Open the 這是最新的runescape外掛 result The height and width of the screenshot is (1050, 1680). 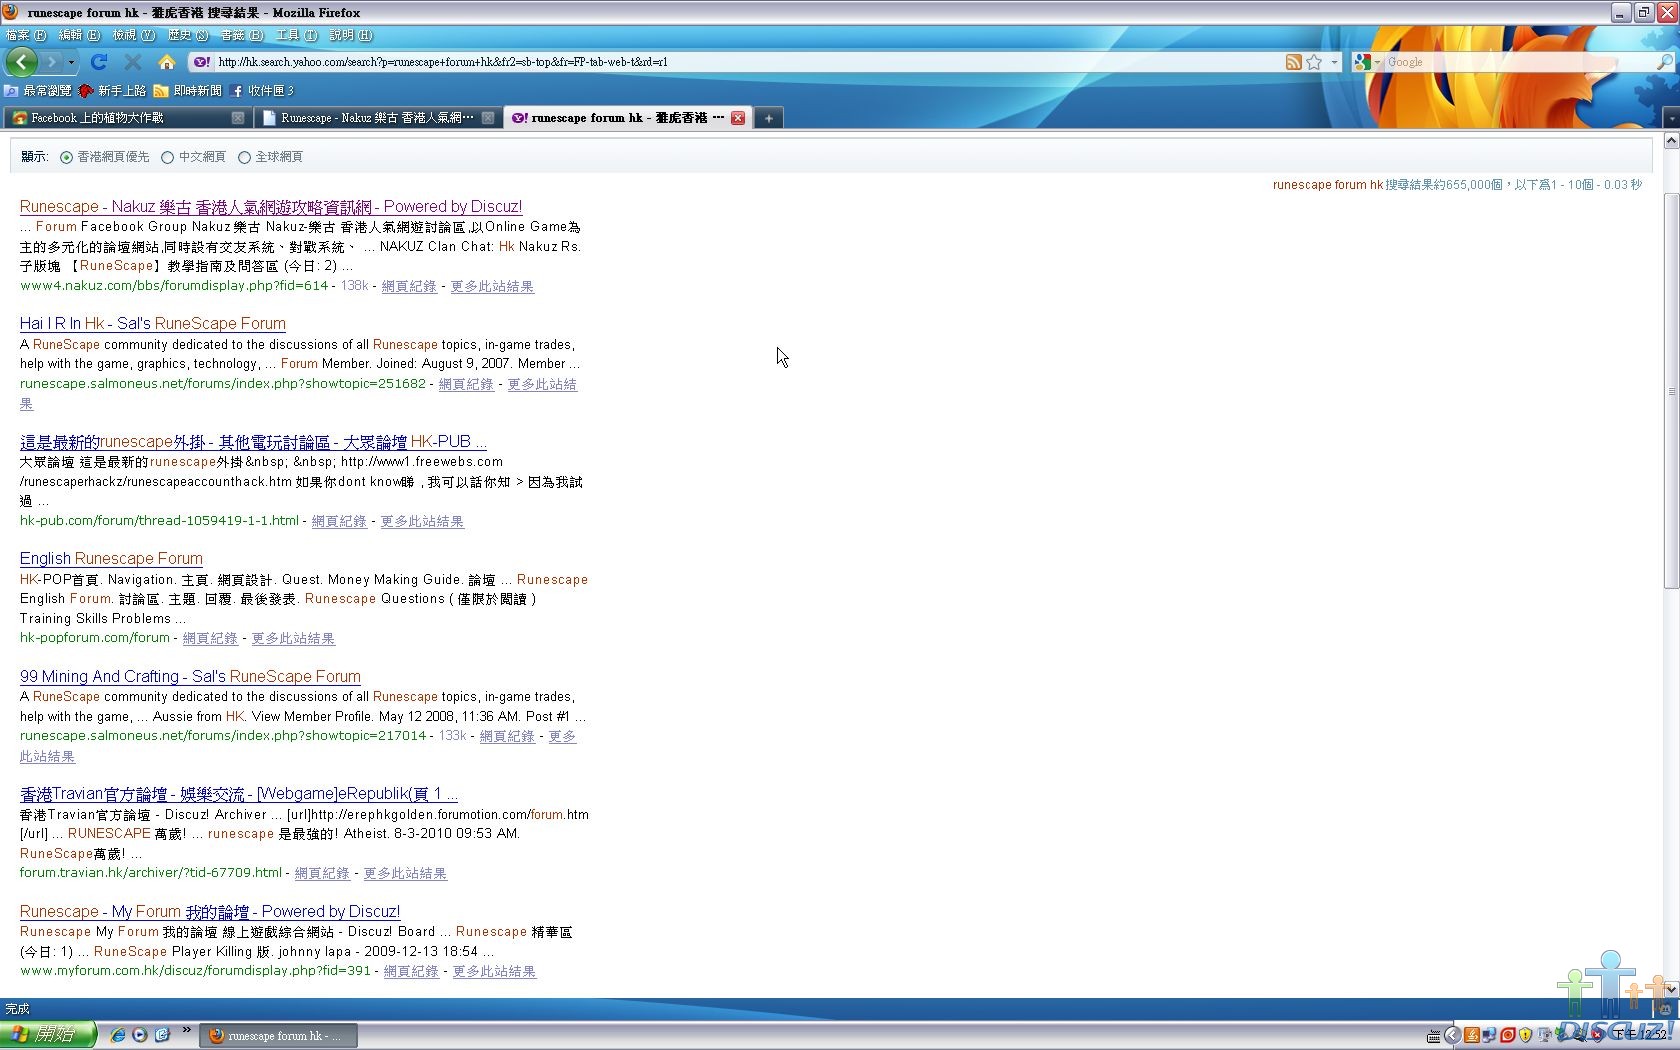[253, 442]
